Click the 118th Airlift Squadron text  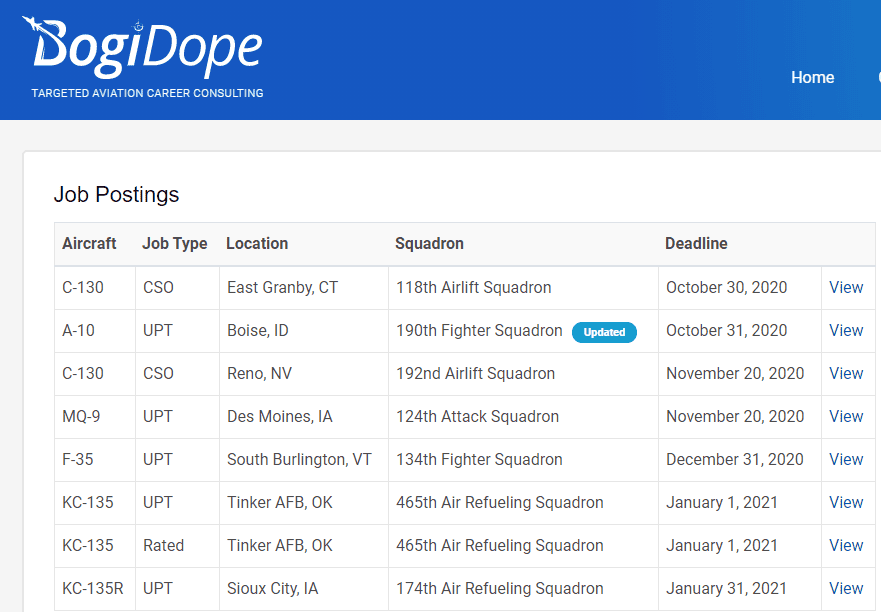point(474,287)
